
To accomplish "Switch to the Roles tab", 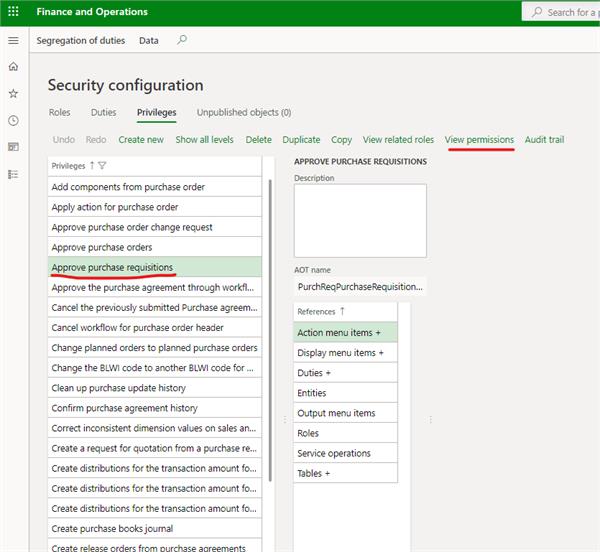I will [x=60, y=112].
